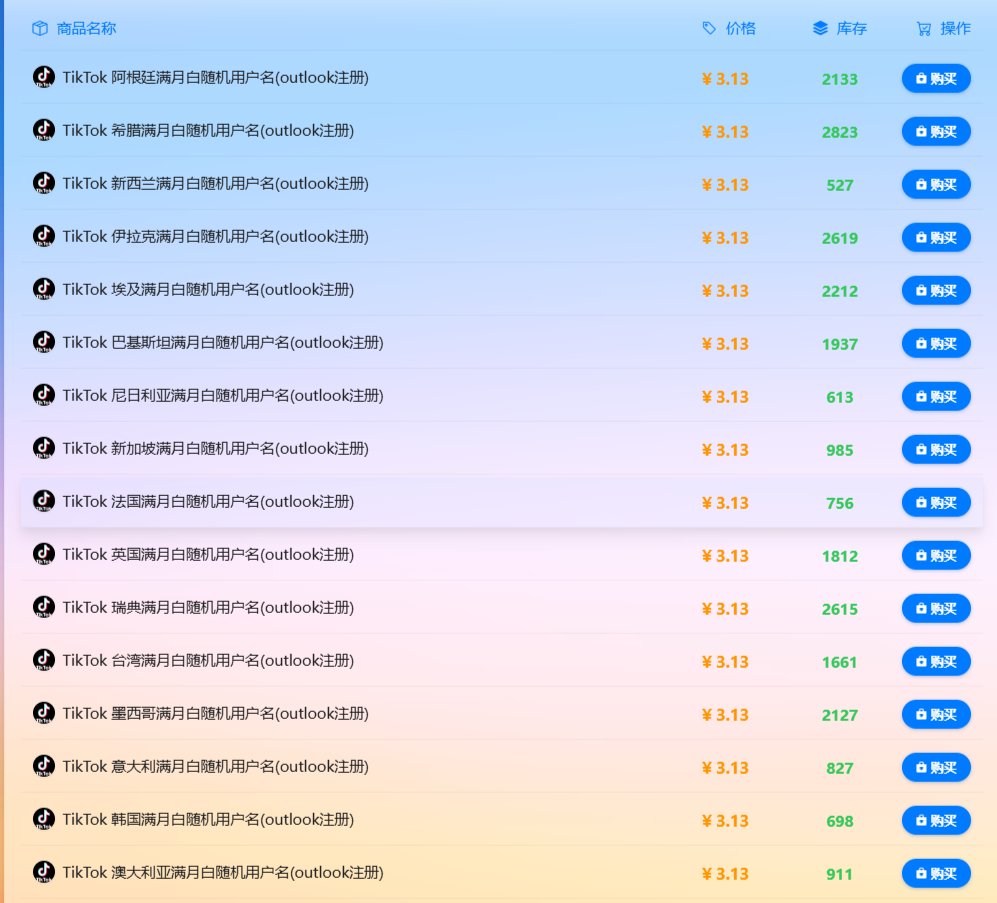Click 购买 for the 意大利 account
This screenshot has height=903, width=997.
click(x=936, y=768)
